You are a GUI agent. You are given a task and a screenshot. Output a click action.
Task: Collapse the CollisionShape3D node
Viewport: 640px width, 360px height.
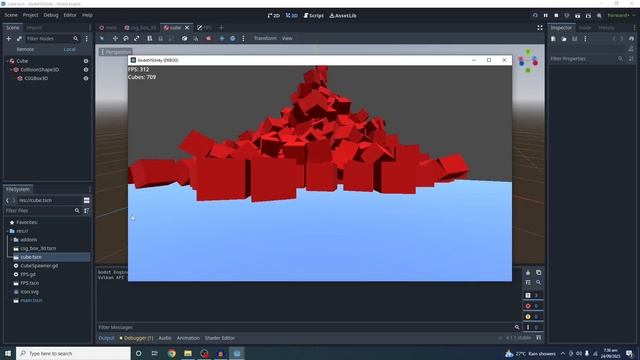coord(11,70)
